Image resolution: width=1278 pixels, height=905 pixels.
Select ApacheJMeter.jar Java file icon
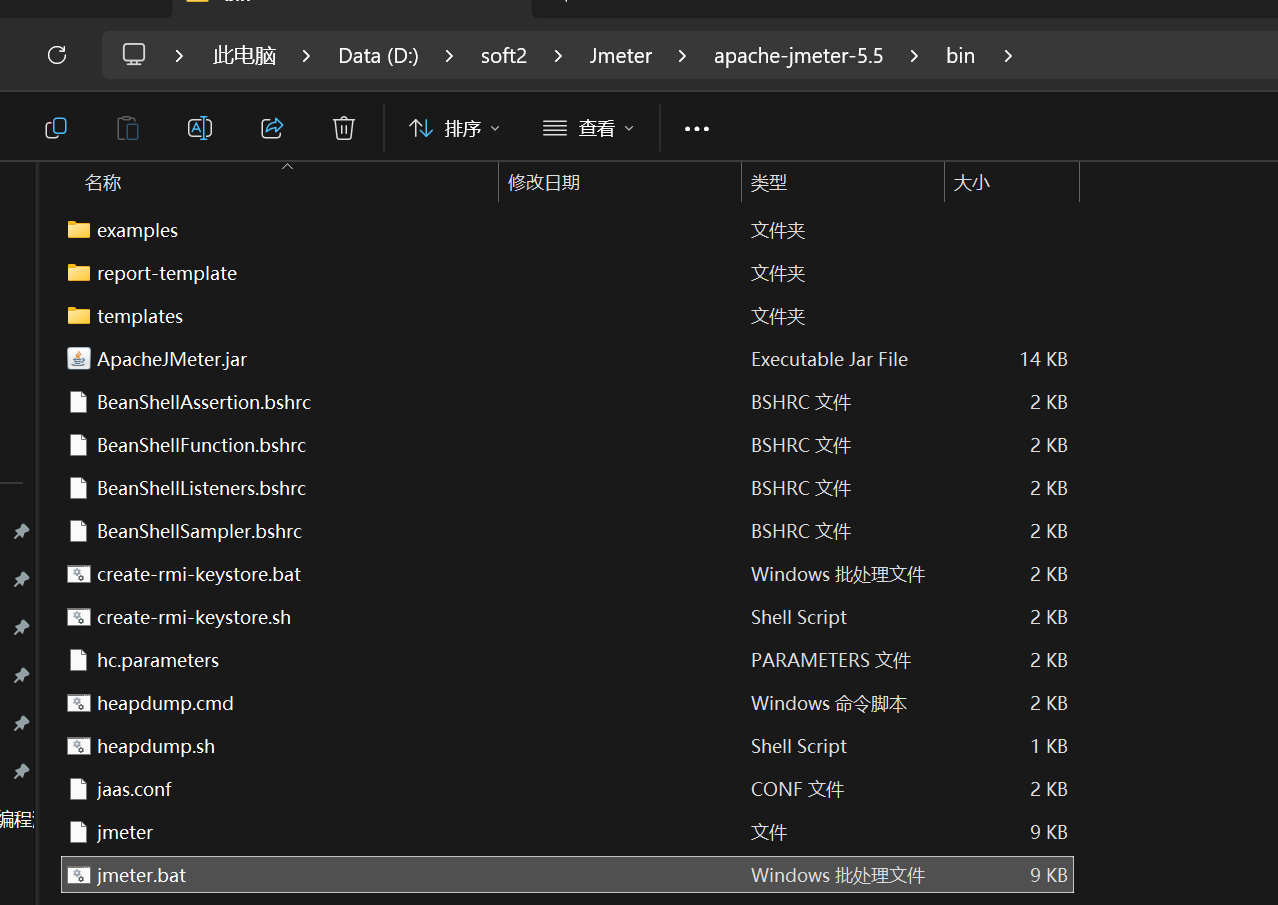pyautogui.click(x=79, y=359)
